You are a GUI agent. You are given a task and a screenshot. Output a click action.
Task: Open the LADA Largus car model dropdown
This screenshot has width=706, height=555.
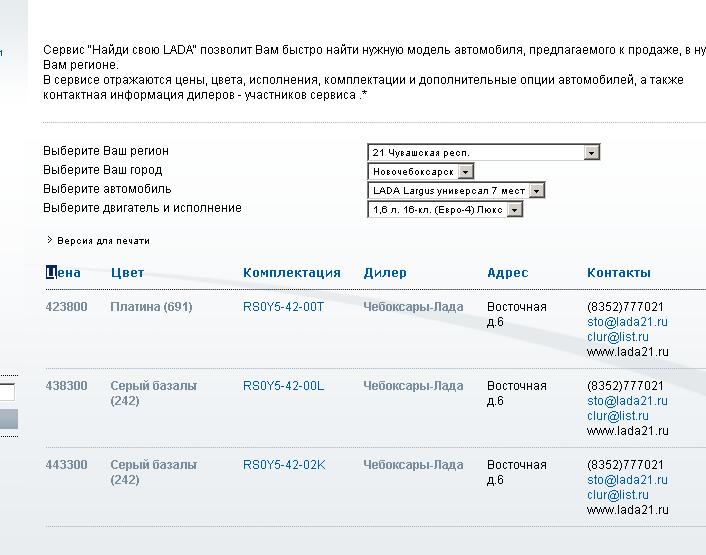pyautogui.click(x=457, y=191)
